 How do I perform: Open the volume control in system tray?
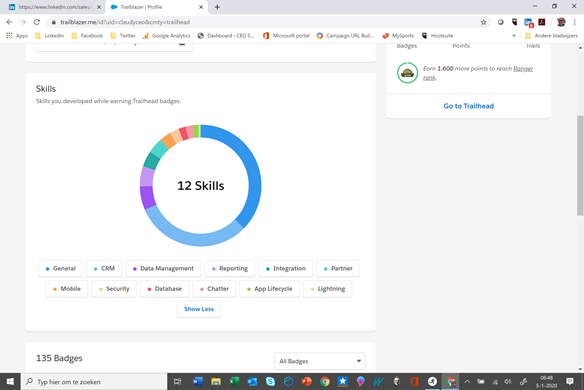pos(508,381)
